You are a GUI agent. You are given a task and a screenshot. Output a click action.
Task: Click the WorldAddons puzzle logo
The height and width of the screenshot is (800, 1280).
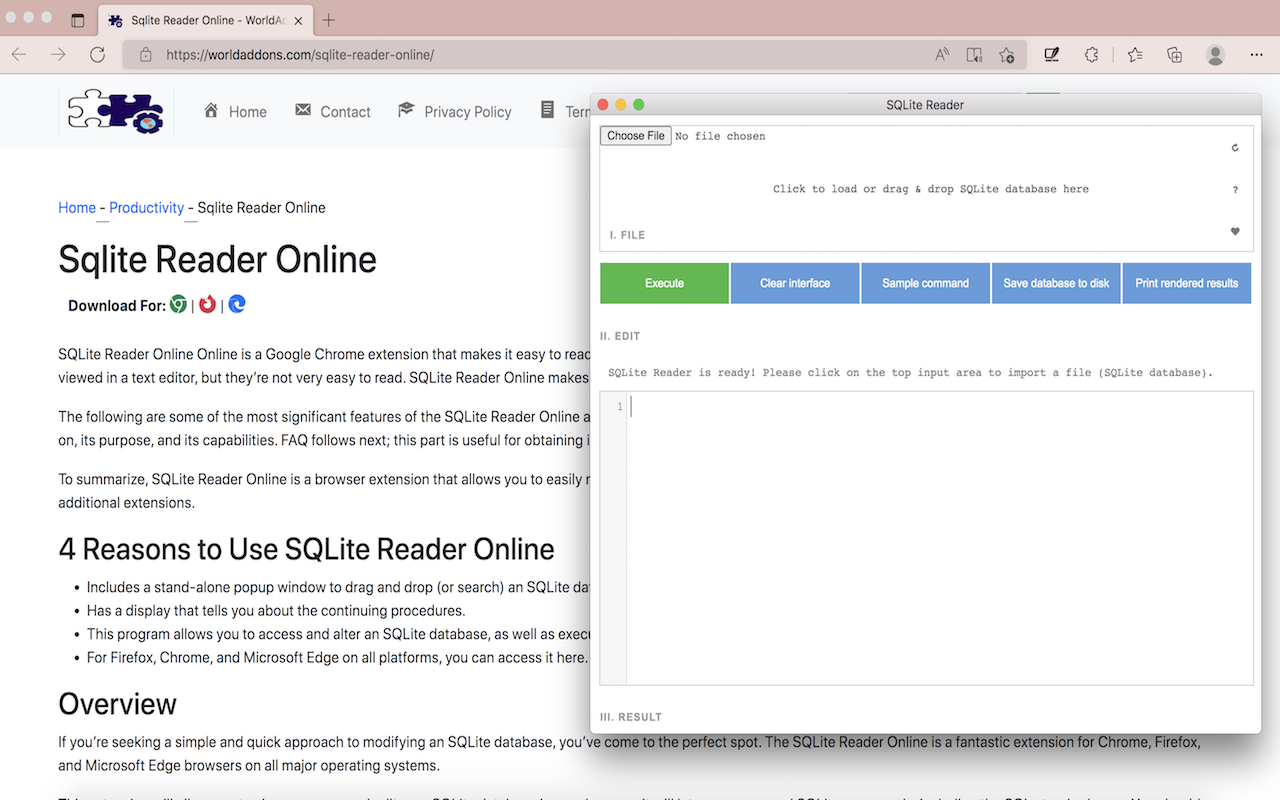tap(116, 112)
